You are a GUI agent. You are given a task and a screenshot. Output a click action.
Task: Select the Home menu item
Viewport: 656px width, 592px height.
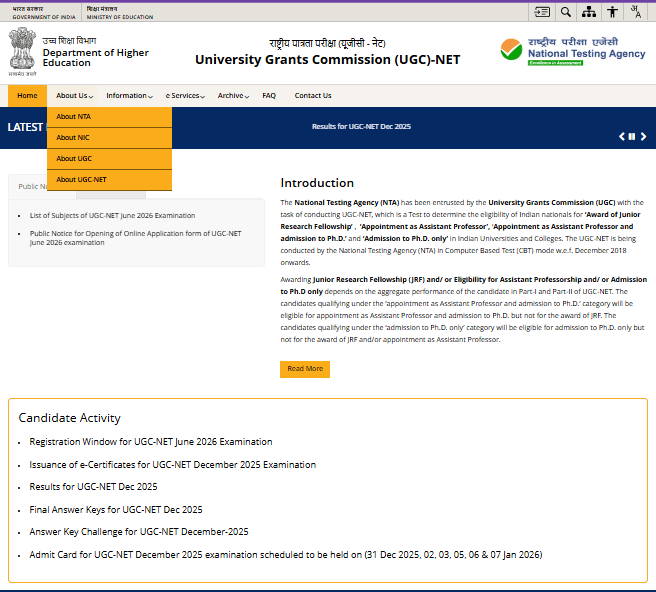(x=27, y=96)
